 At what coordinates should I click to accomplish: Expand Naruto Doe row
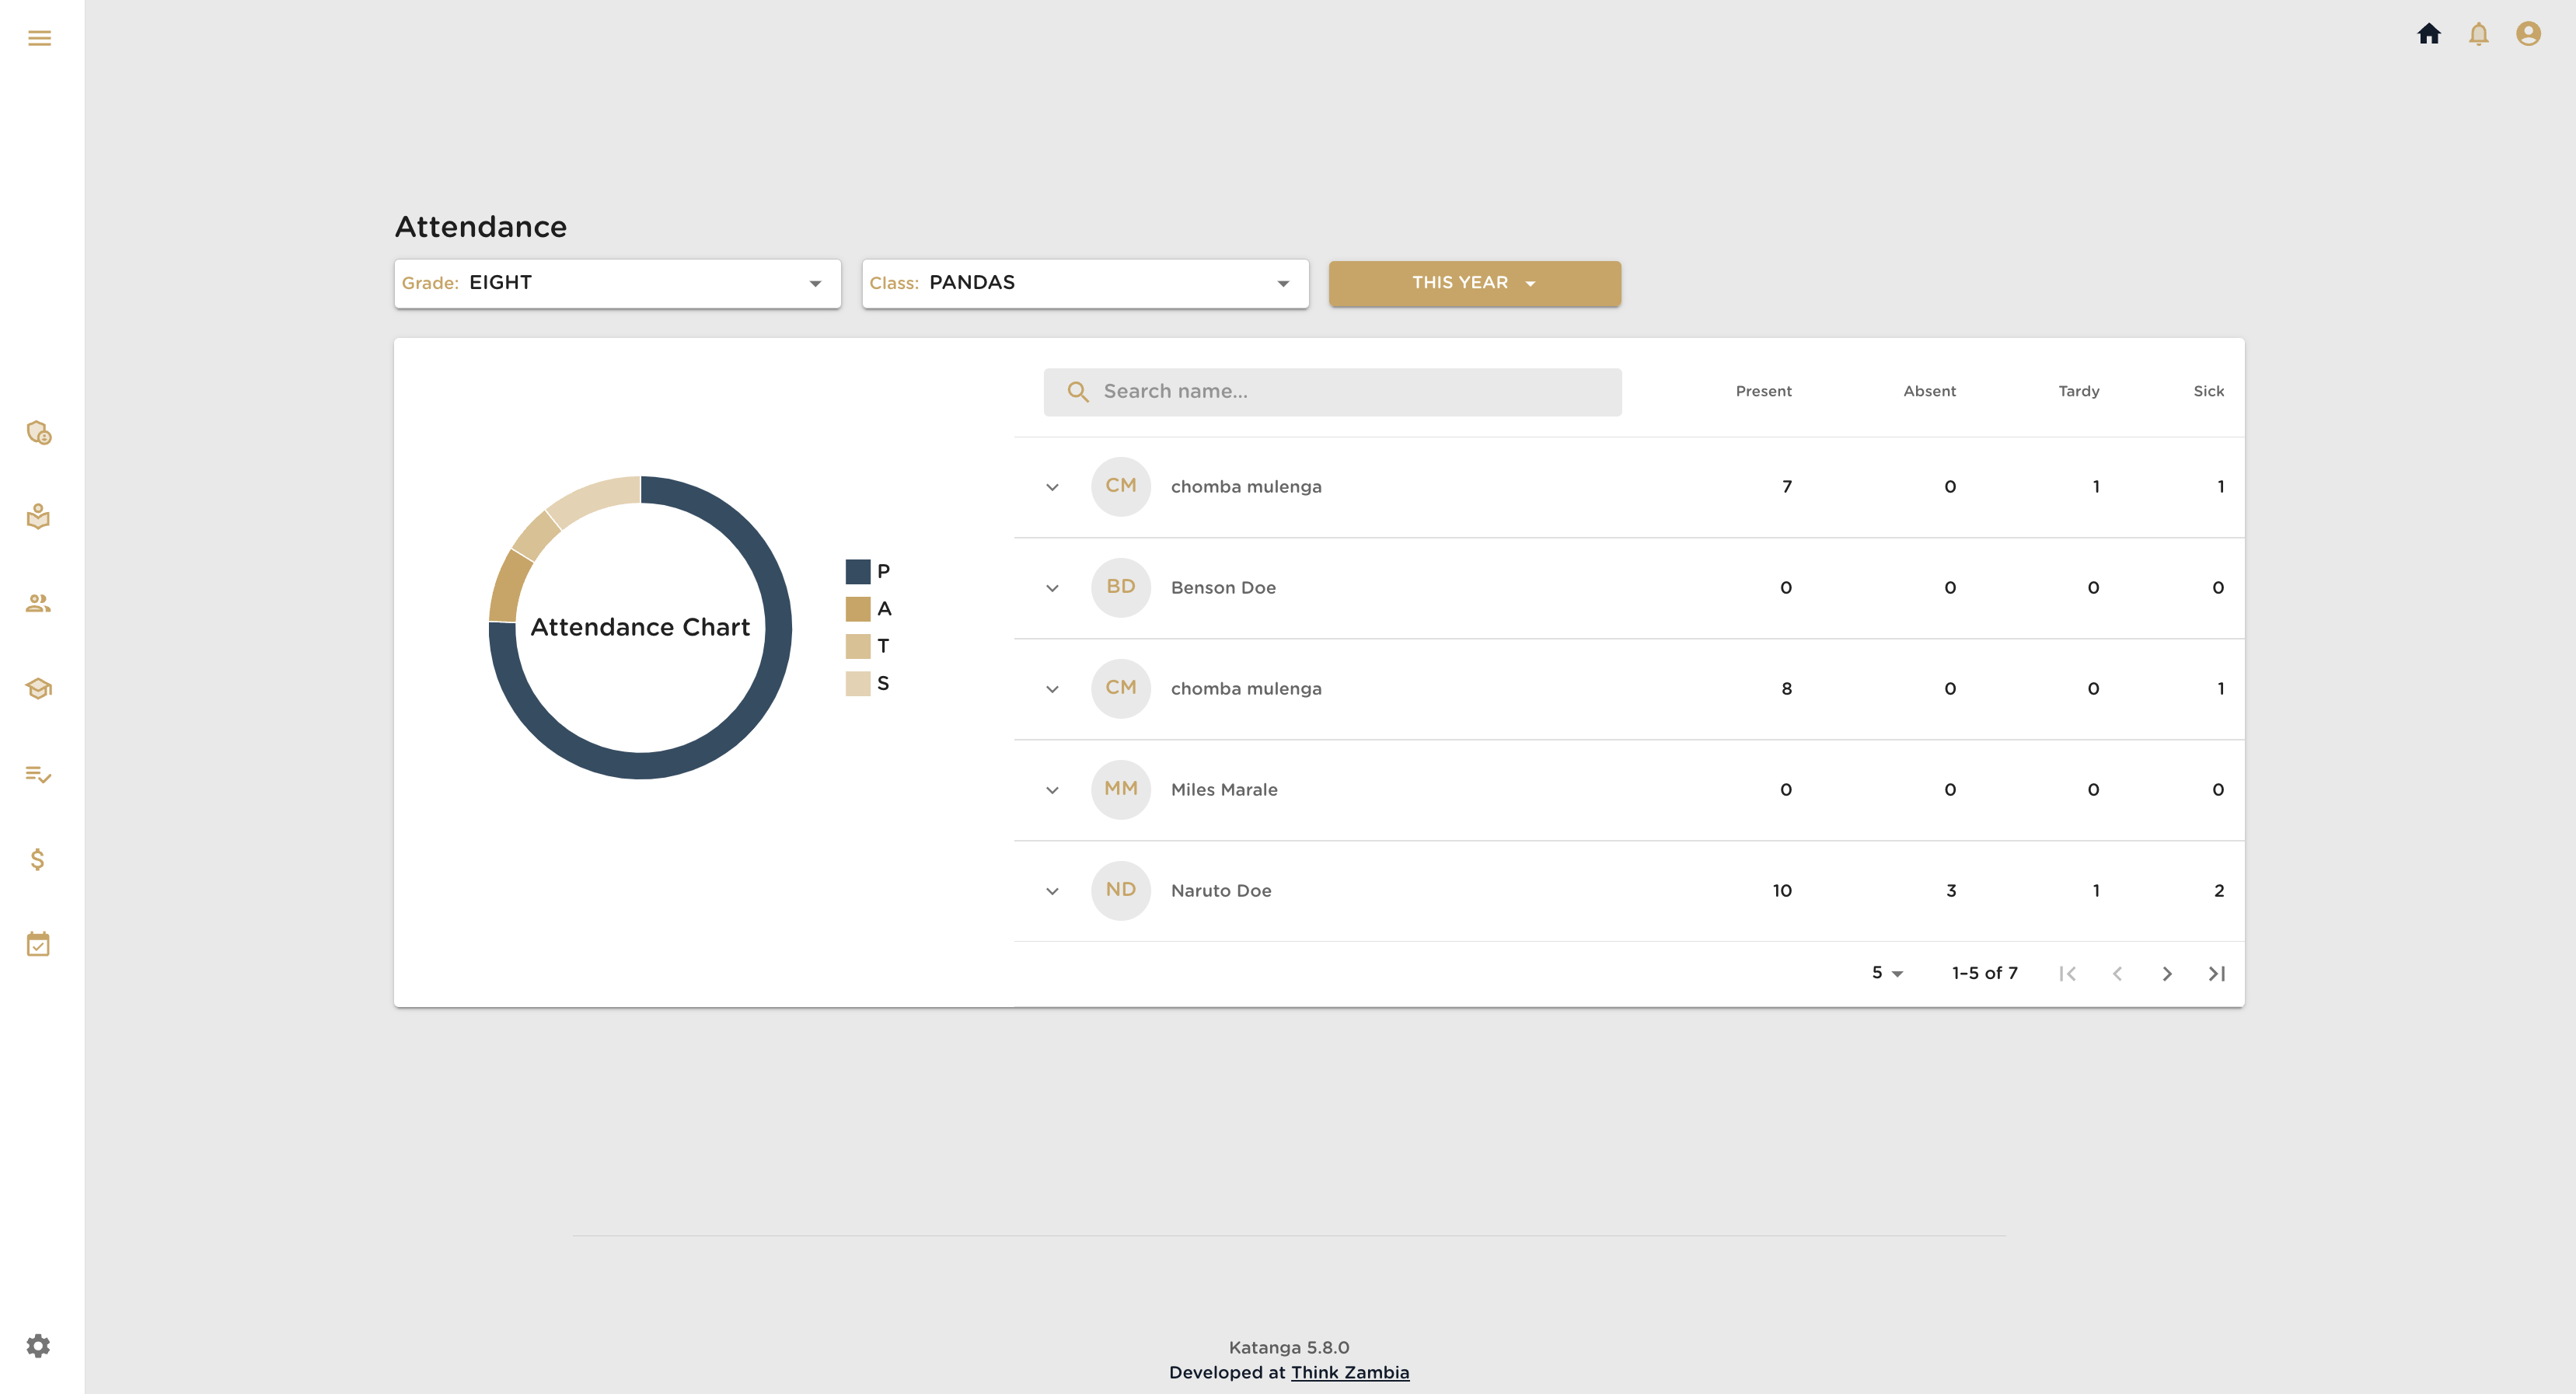click(x=1052, y=891)
